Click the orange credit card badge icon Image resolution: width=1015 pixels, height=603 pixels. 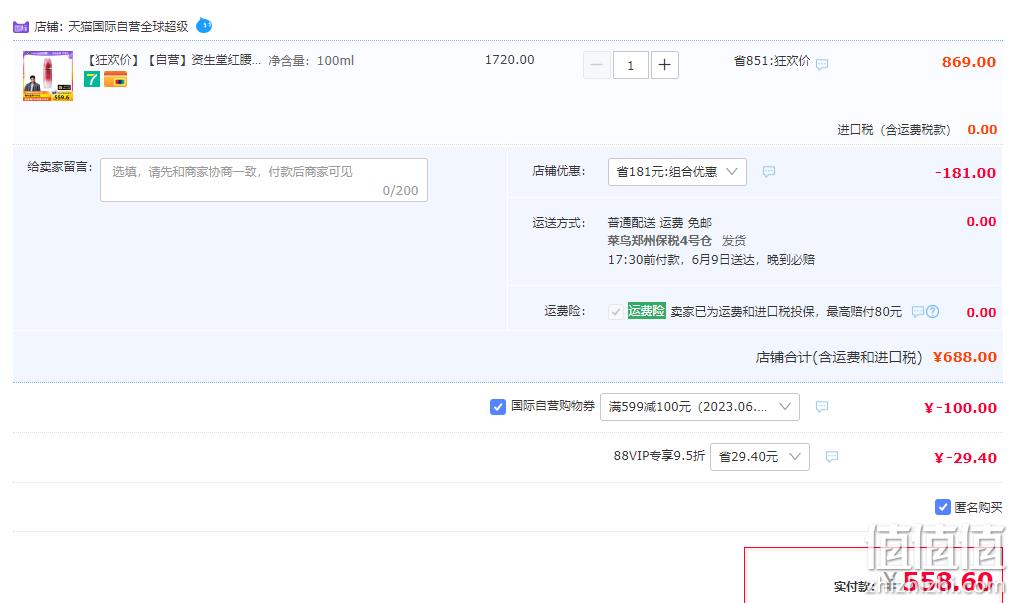pos(115,79)
